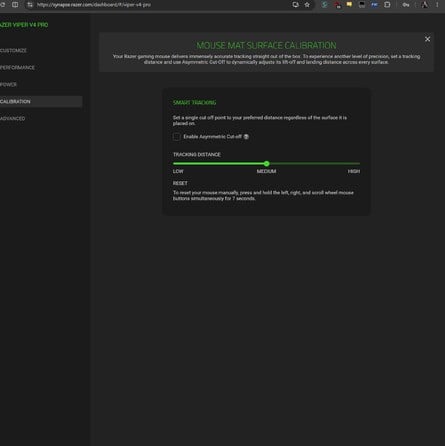Screen dimensions: 445x446
Task: Click the Razer Viper V4 Pro device title
Action: pyautogui.click(x=24, y=25)
